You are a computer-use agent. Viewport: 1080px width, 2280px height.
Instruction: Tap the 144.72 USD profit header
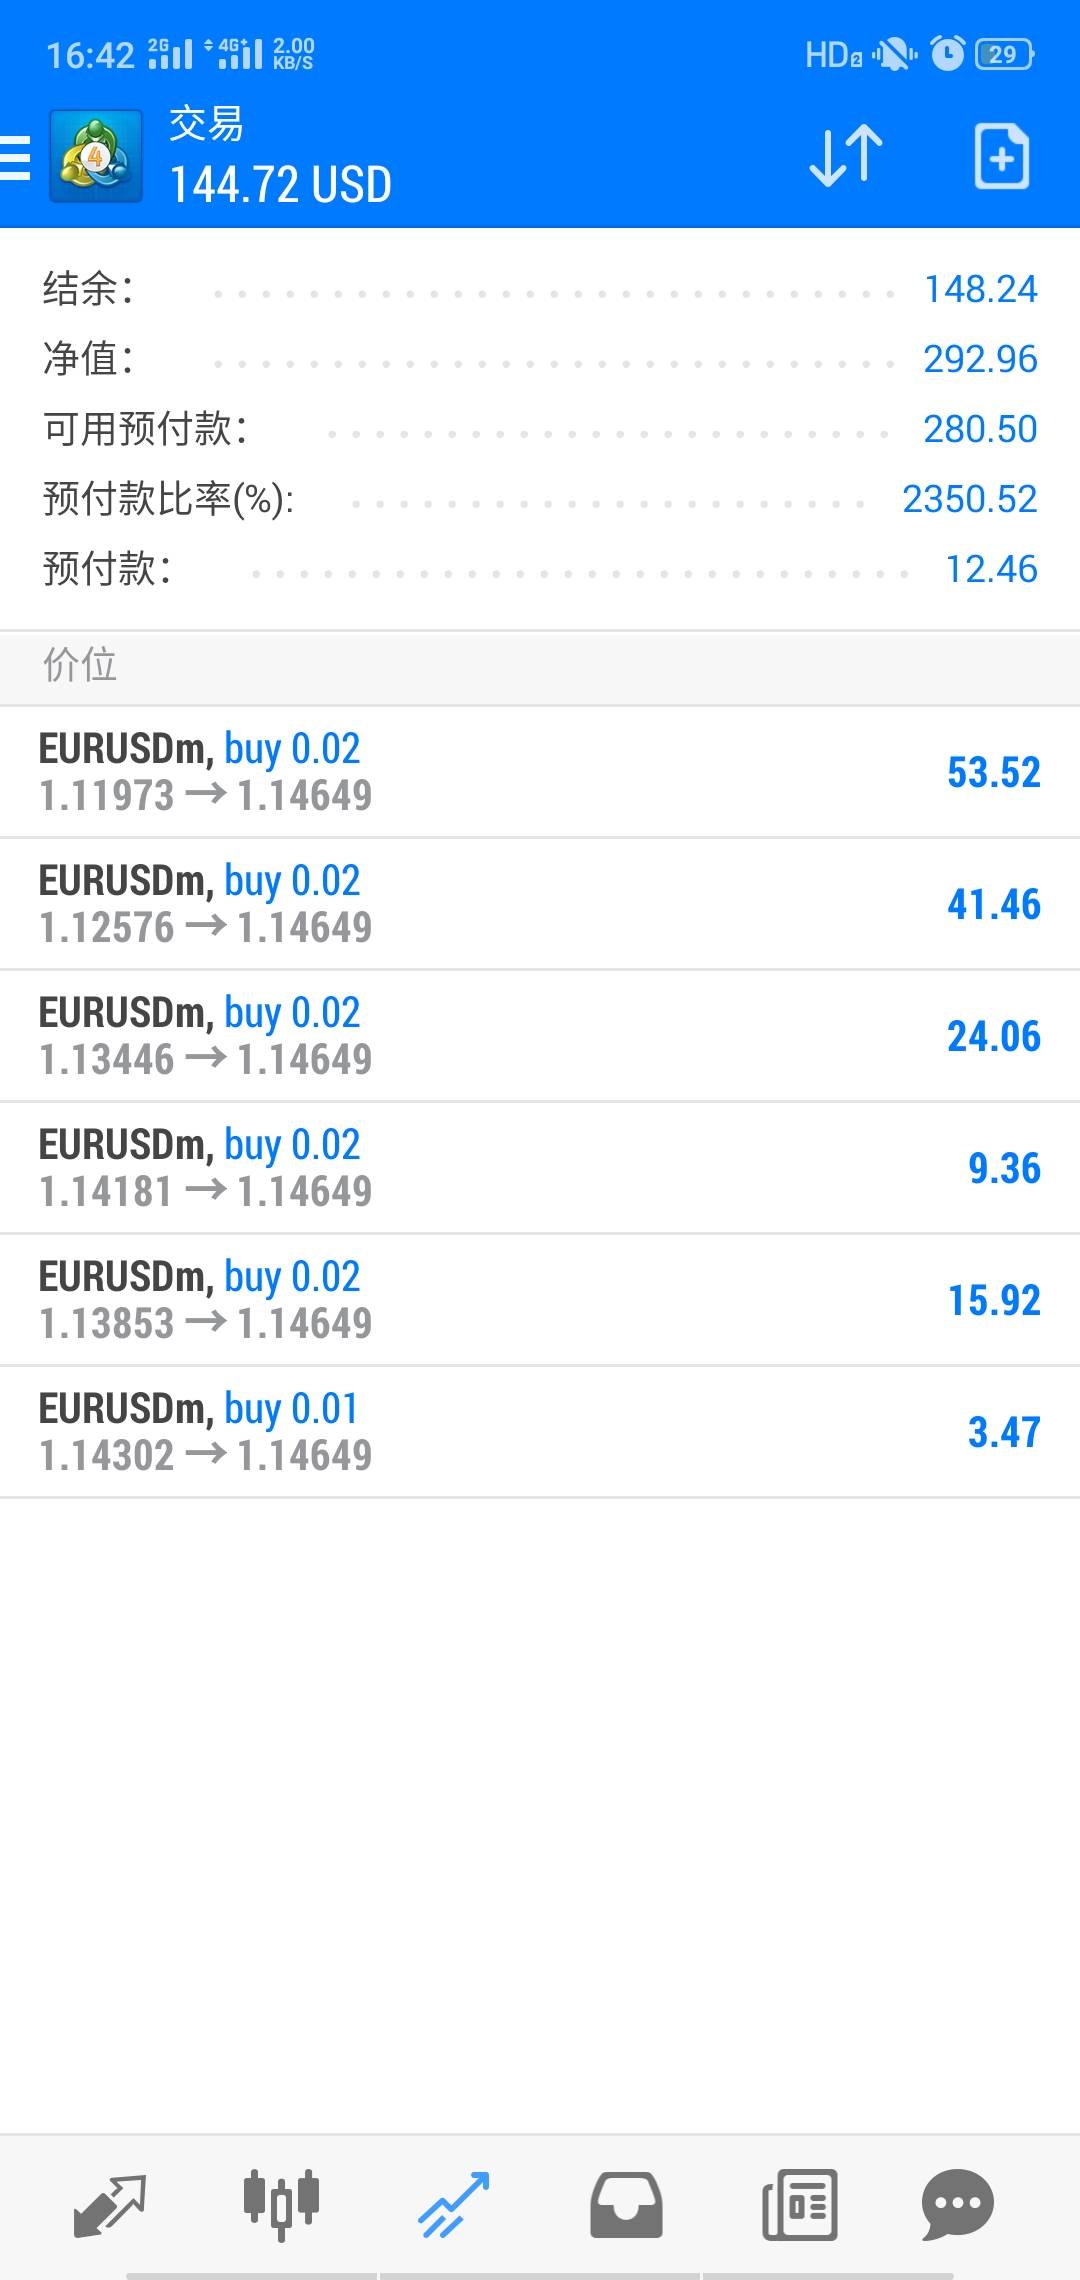pos(280,185)
